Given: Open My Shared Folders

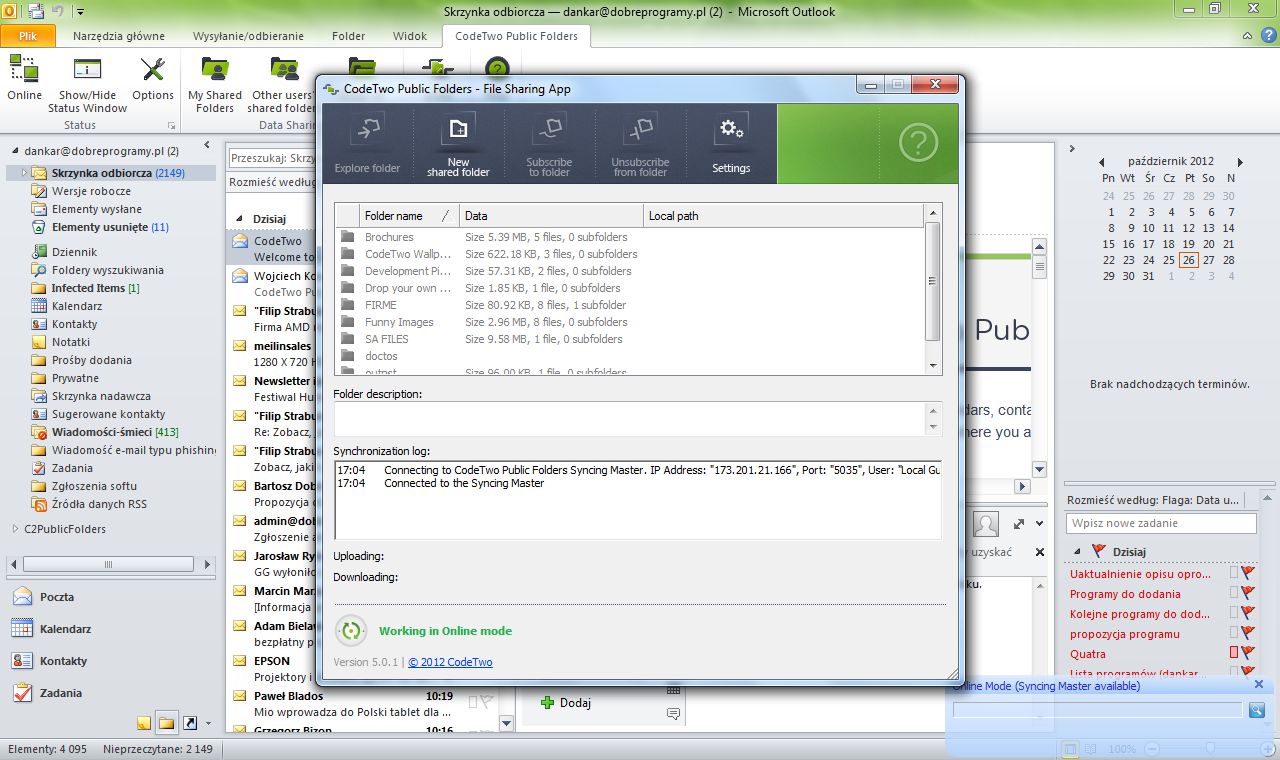Looking at the screenshot, I should point(215,84).
